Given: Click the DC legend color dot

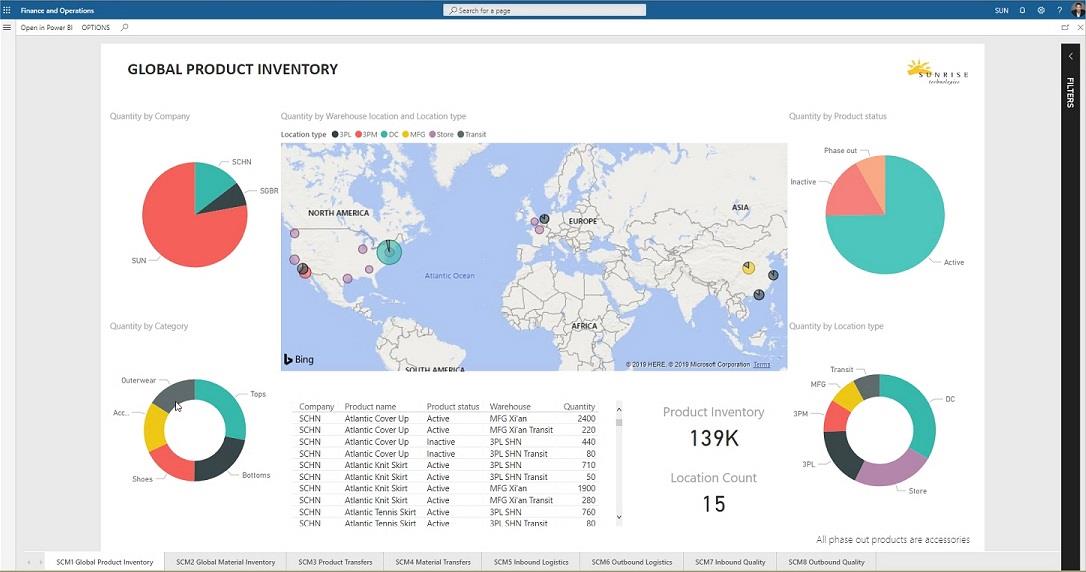Looking at the screenshot, I should 384,134.
